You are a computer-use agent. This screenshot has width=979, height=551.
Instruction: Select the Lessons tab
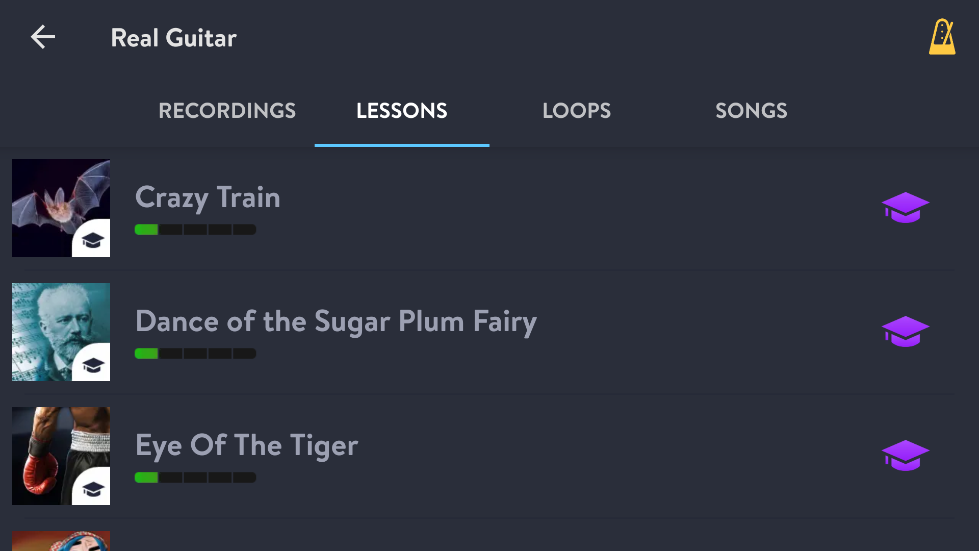click(x=402, y=110)
